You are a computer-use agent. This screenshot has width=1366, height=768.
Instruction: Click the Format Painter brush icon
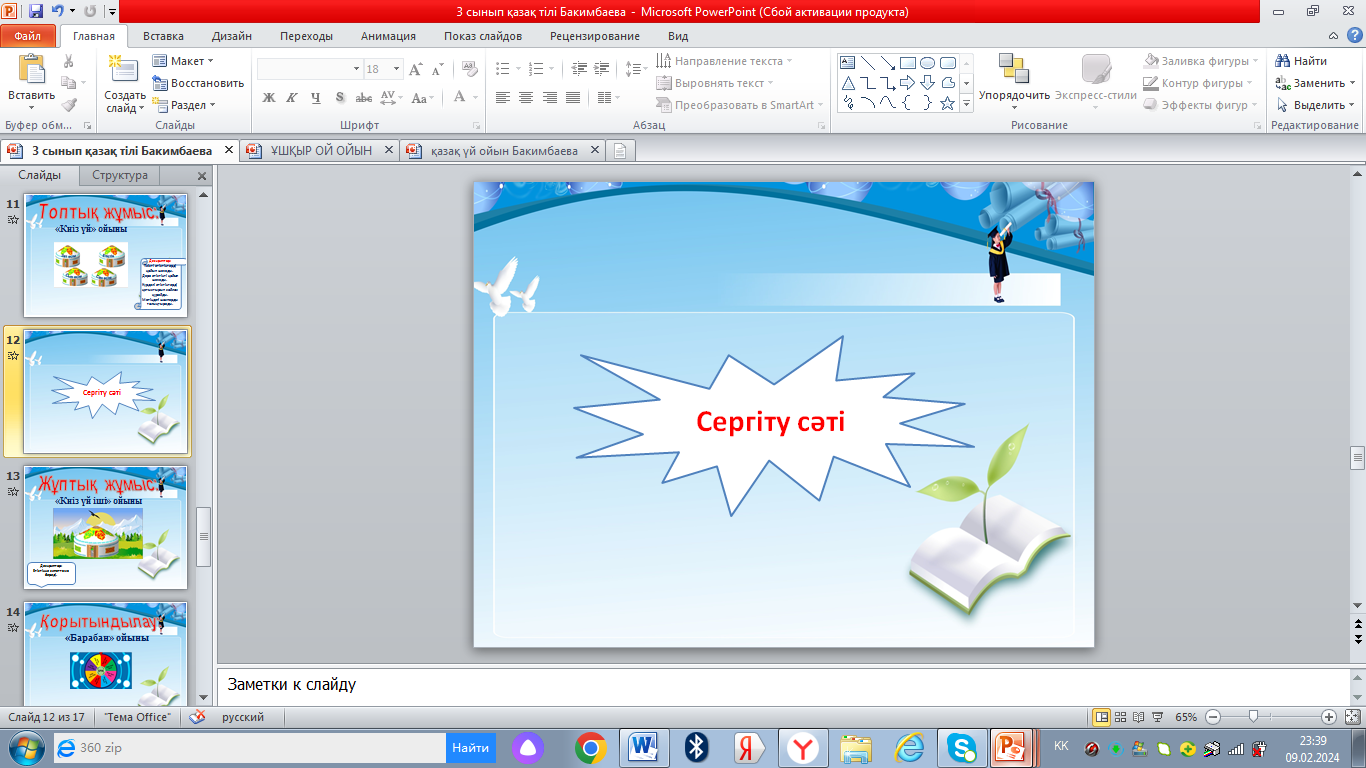(x=68, y=105)
